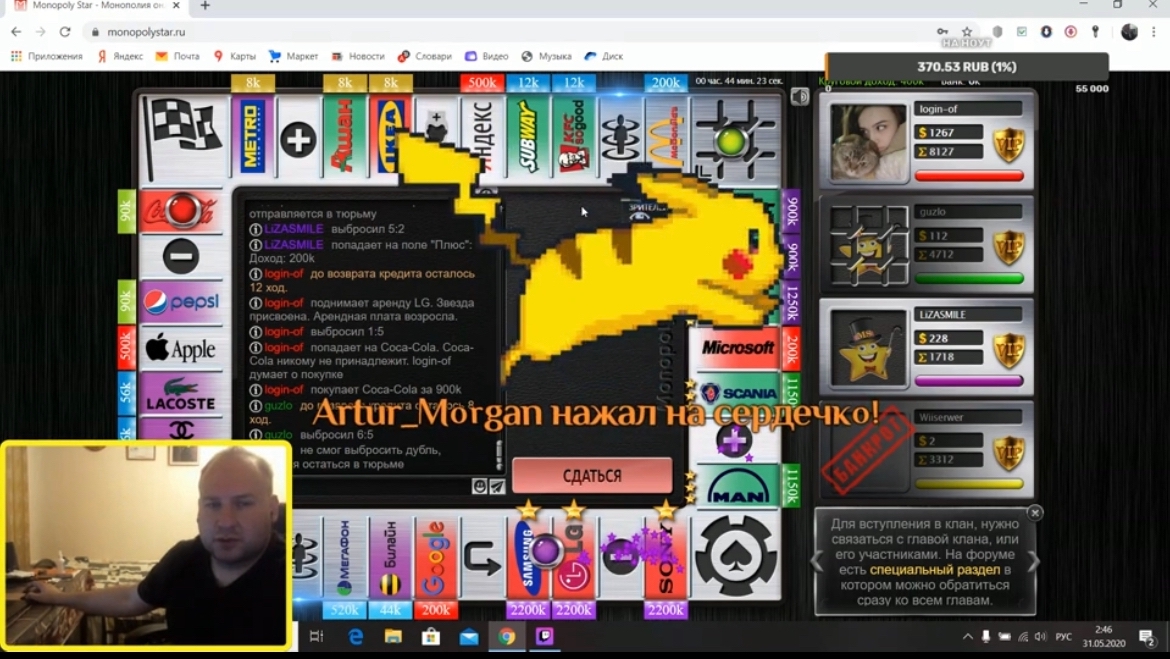Open the Twitch app on taskbar
The image size is (1170, 659).
[x=545, y=637]
